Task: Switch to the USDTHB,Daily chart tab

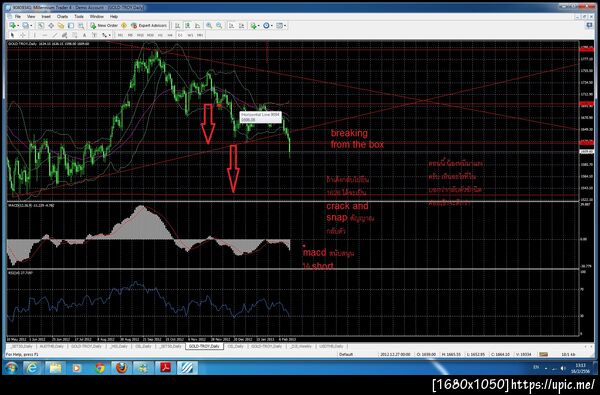Action: click(x=332, y=346)
